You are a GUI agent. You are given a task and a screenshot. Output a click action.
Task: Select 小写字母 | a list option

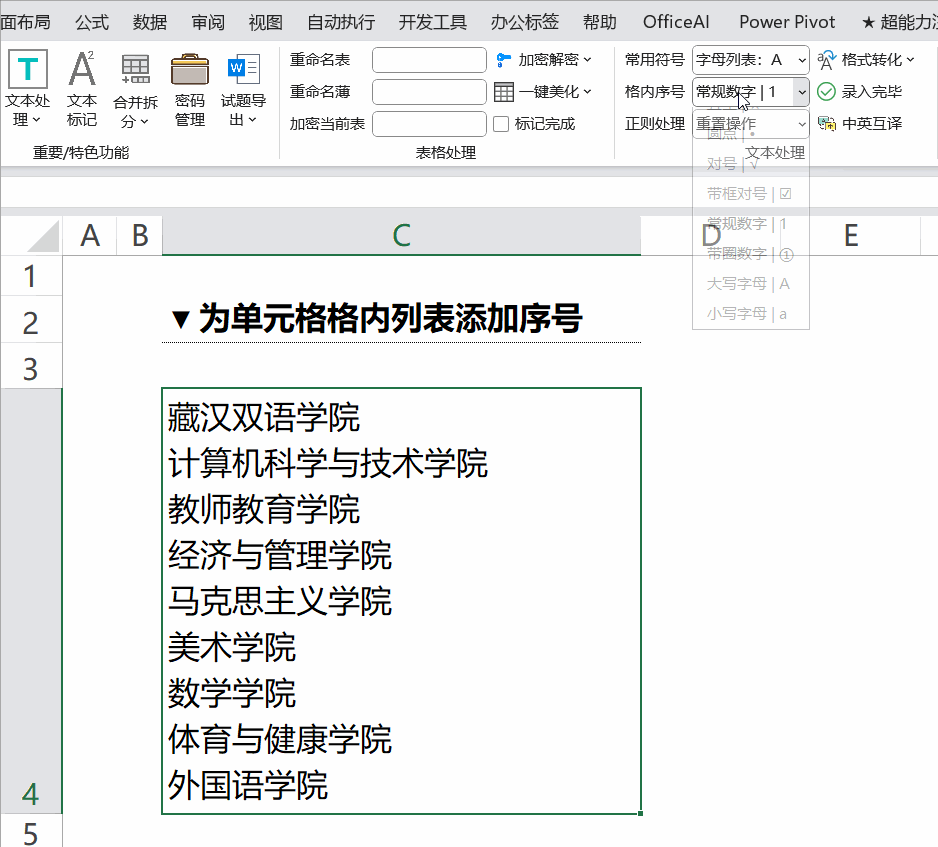coord(750,313)
